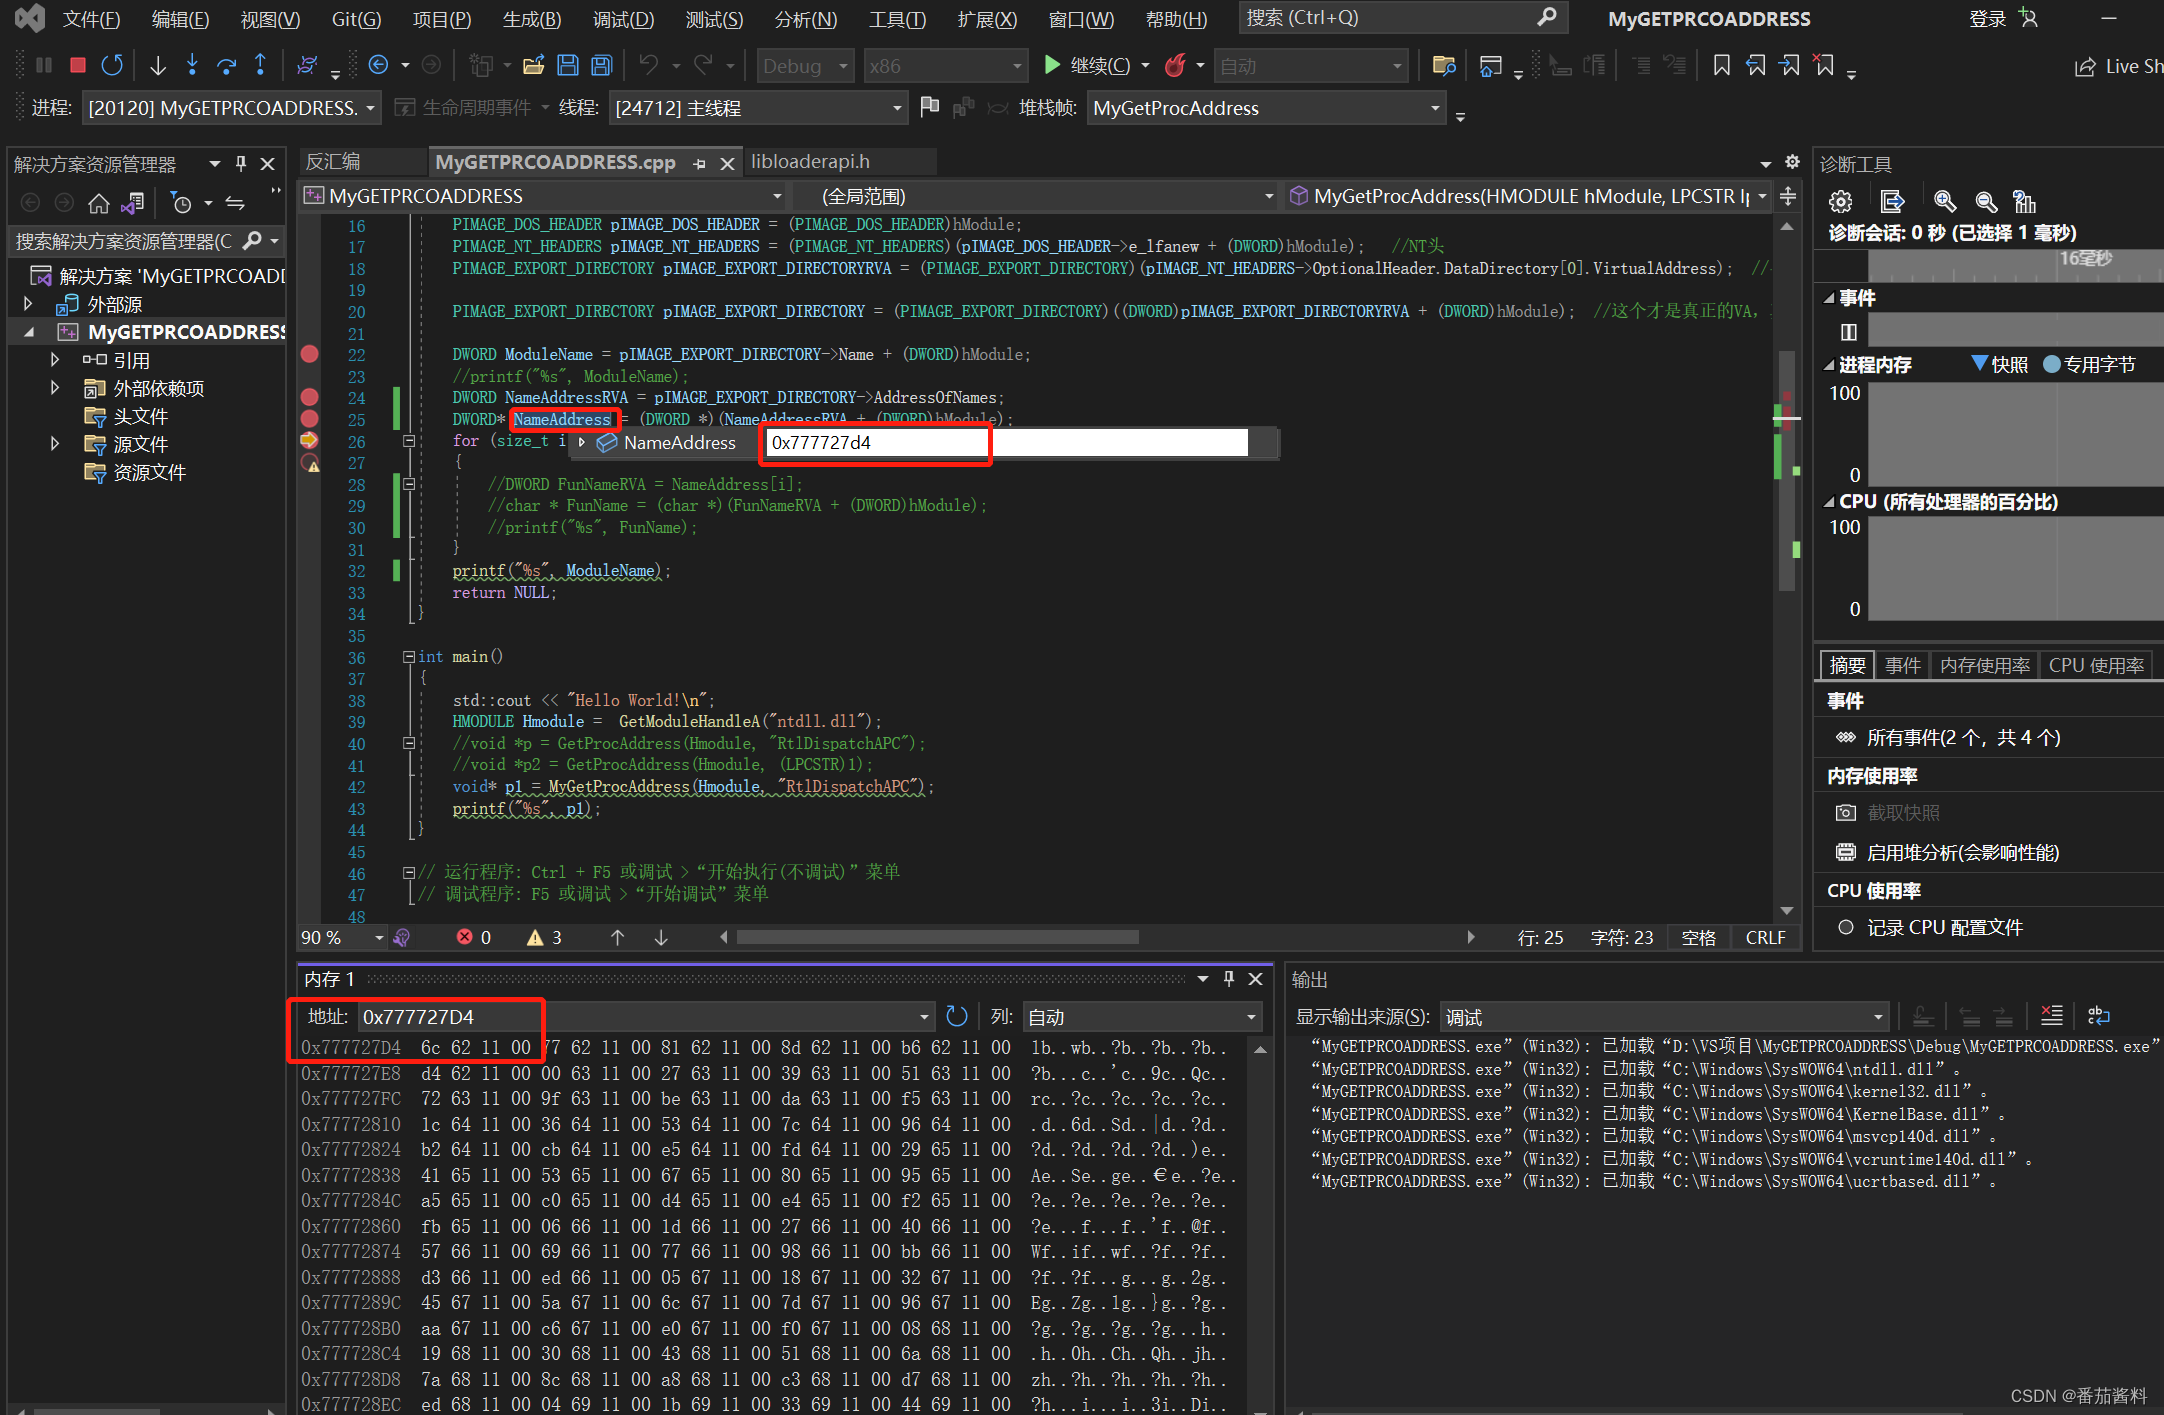Viewport: 2164px width, 1415px height.
Task: Expand the 源文件 folder in solution tree
Action: pyautogui.click(x=55, y=444)
